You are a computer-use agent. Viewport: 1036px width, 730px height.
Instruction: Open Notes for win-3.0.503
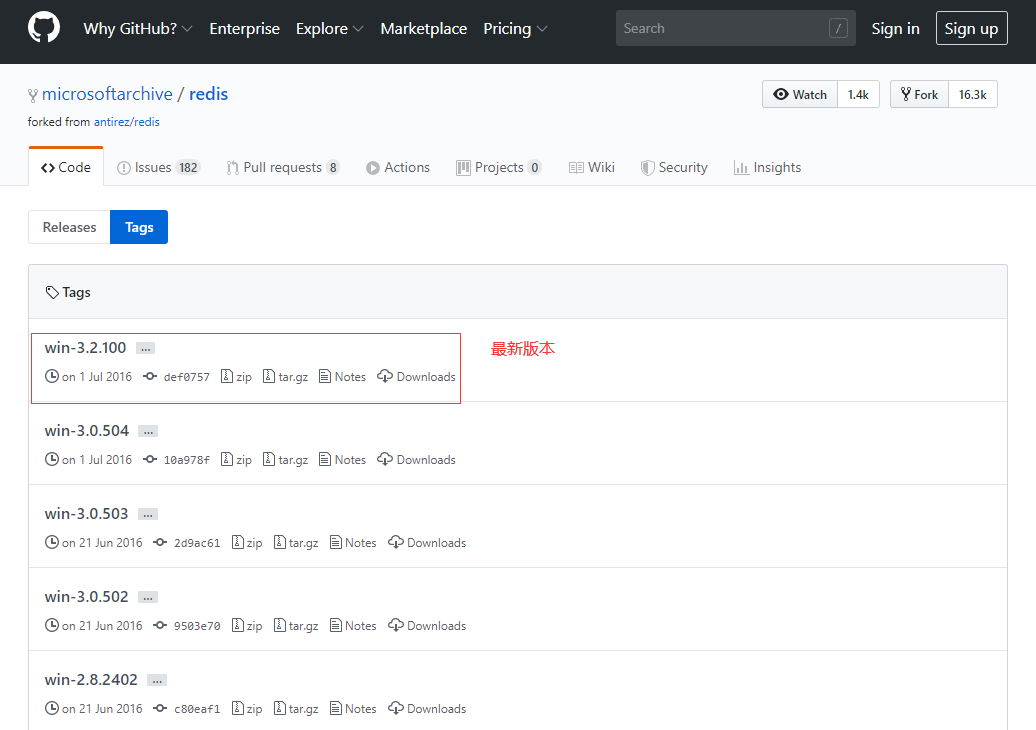pos(353,542)
